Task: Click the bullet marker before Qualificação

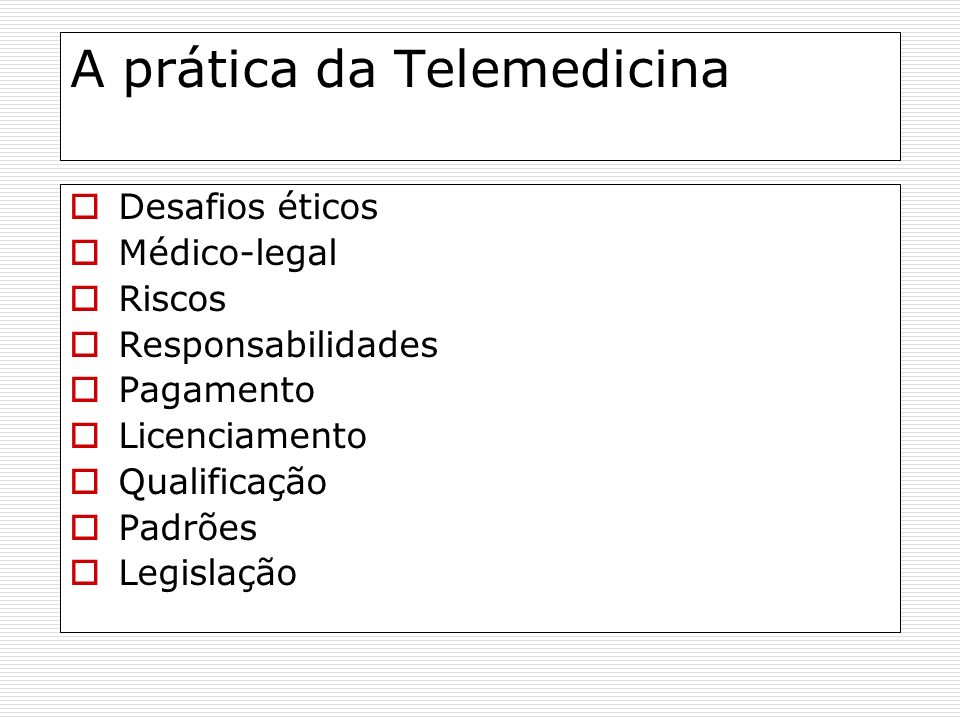Action: 84,481
